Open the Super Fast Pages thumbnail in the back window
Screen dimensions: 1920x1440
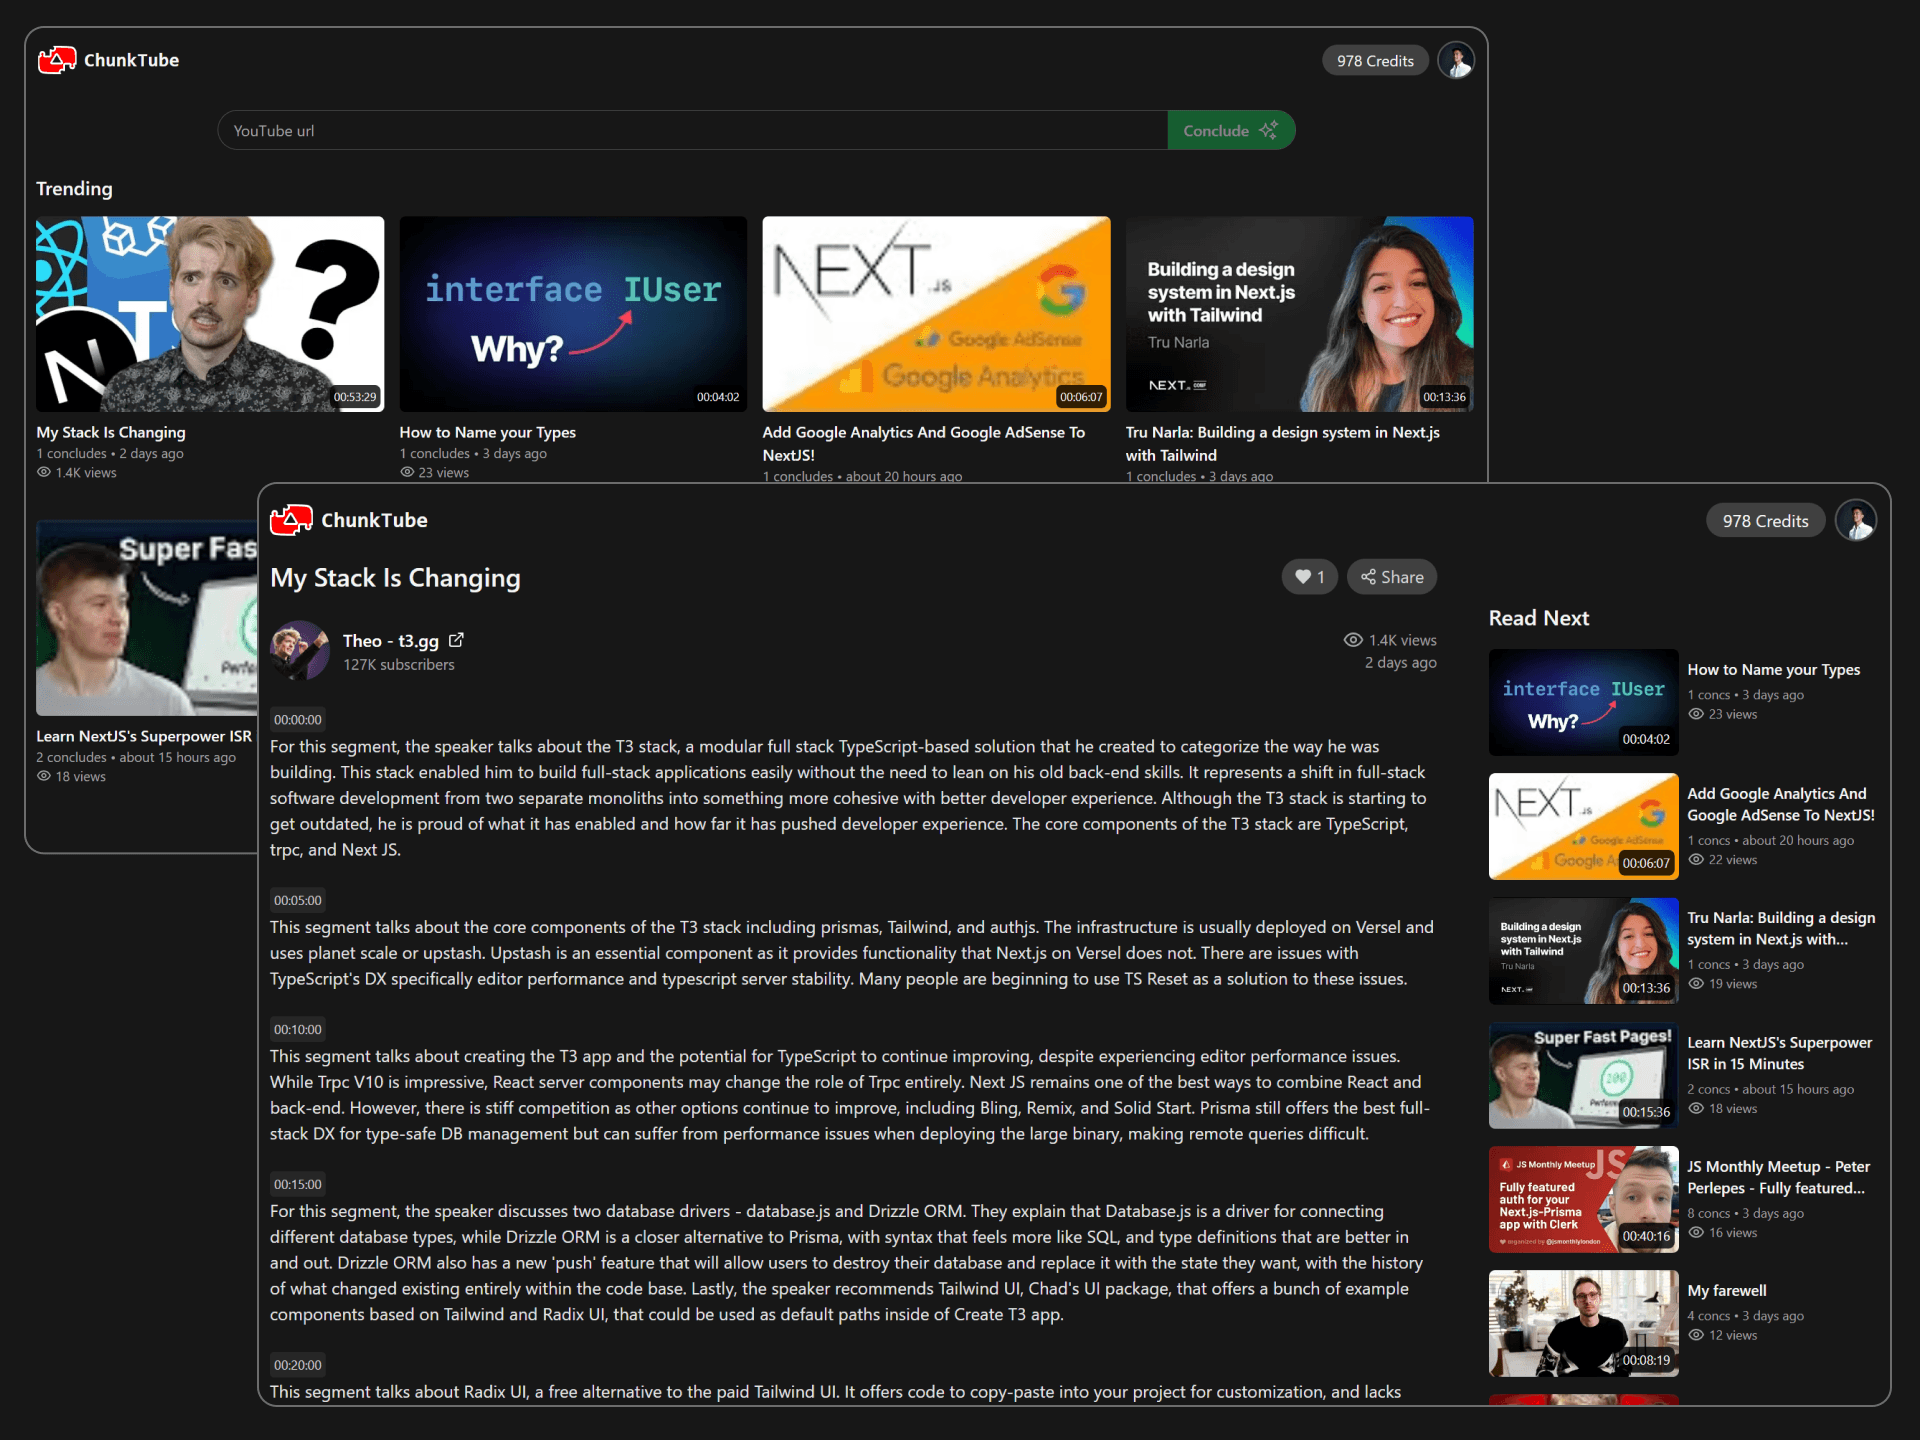coord(147,618)
